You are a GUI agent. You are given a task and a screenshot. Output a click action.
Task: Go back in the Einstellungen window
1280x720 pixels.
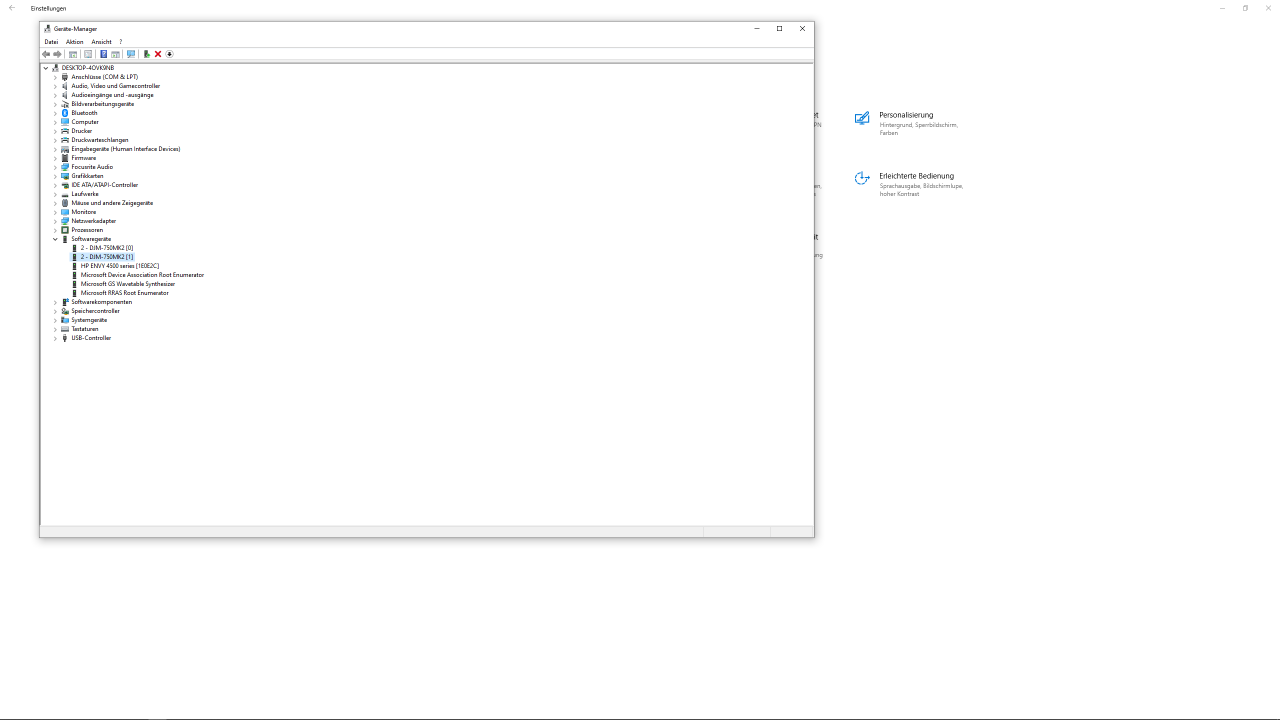click(12, 8)
